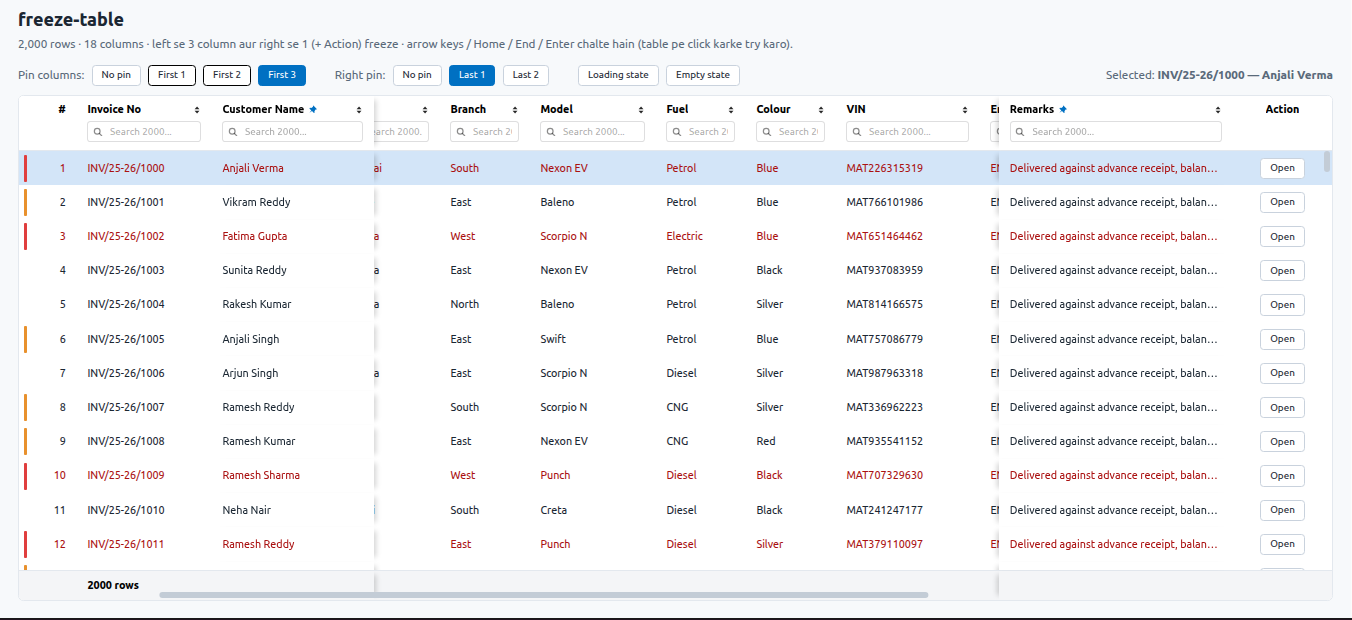
Task: Click the pin icon beside Remarks header
Action: tap(1063, 109)
